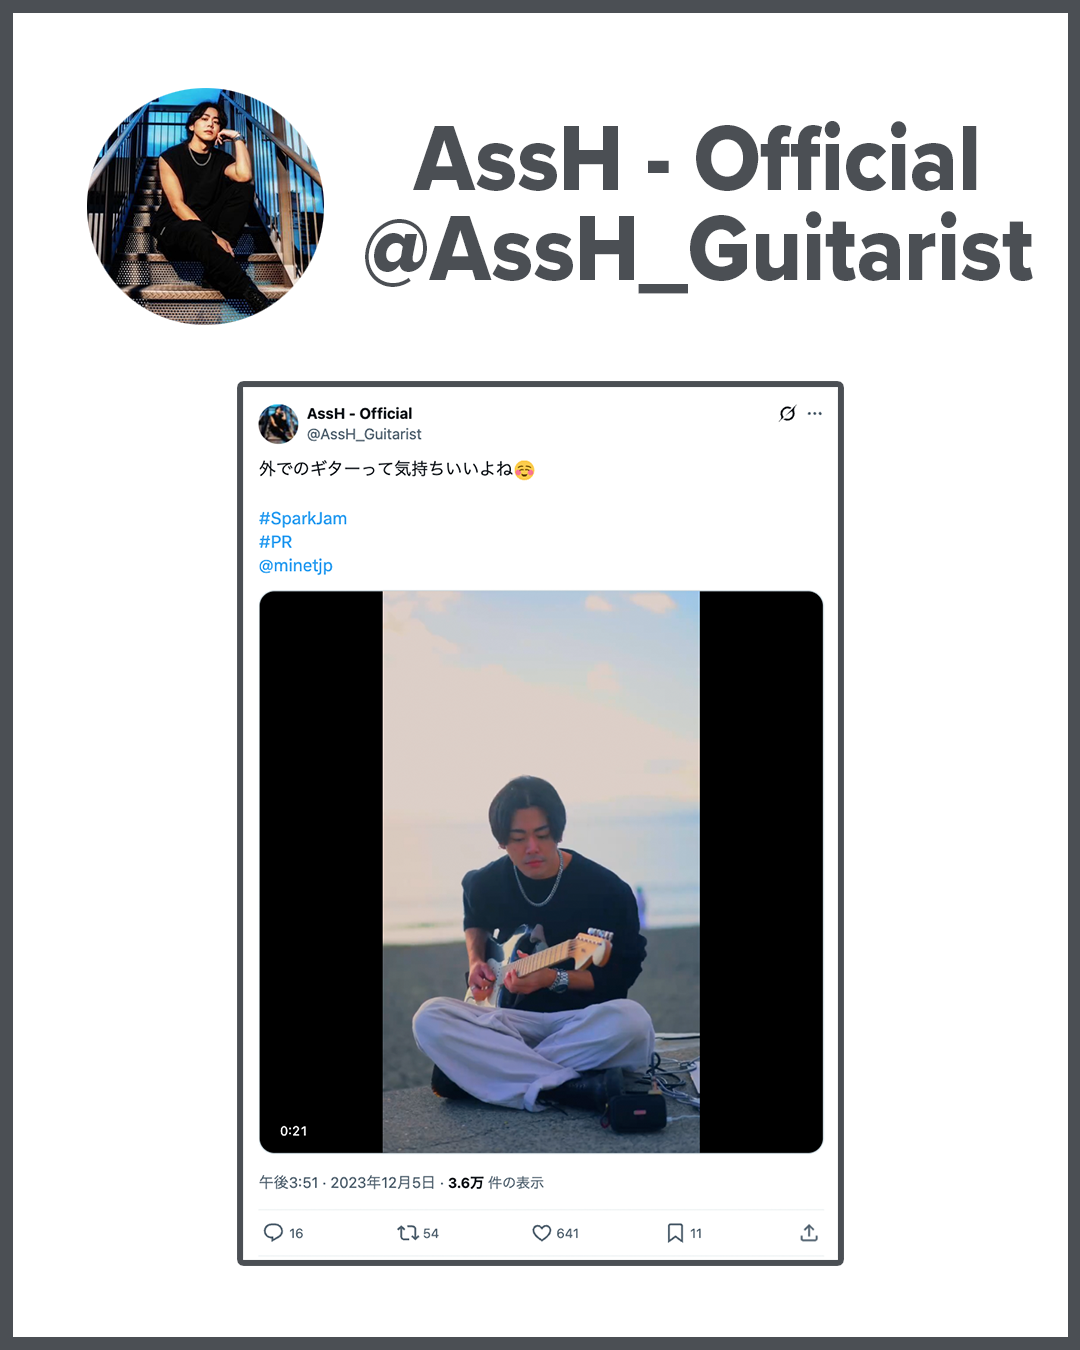Like the tweet with heart icon
This screenshot has height=1350, width=1080.
coord(541,1233)
